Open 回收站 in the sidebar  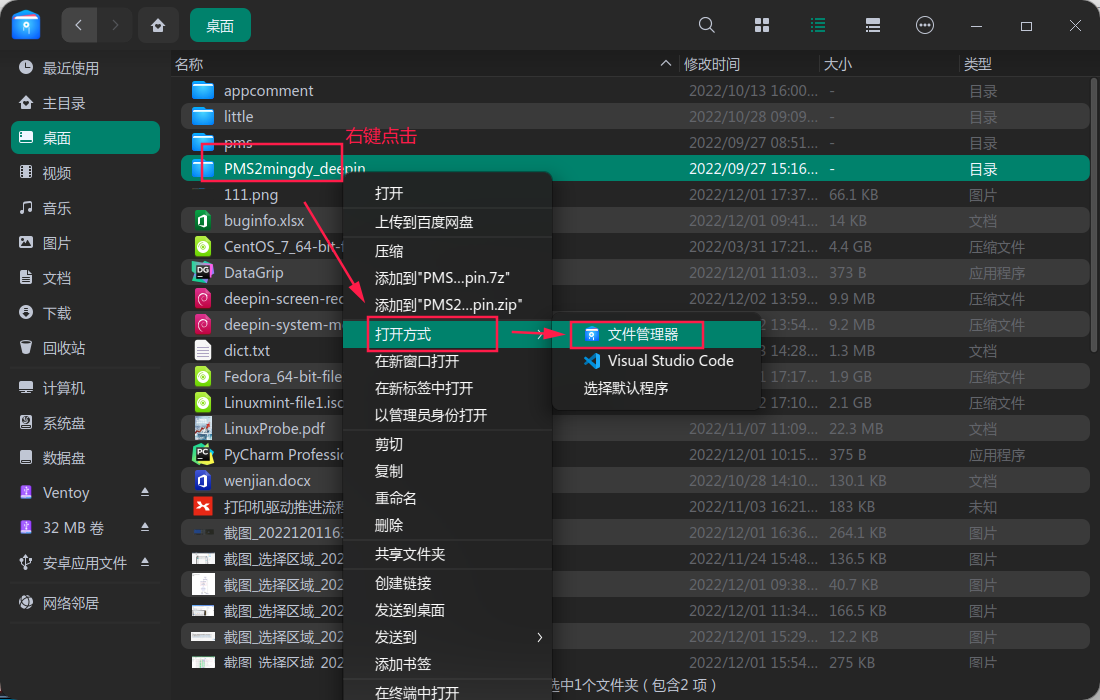click(86, 348)
